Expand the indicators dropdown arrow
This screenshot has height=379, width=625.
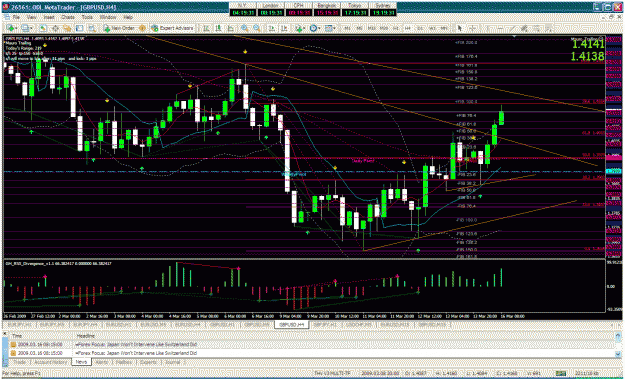[305, 28]
